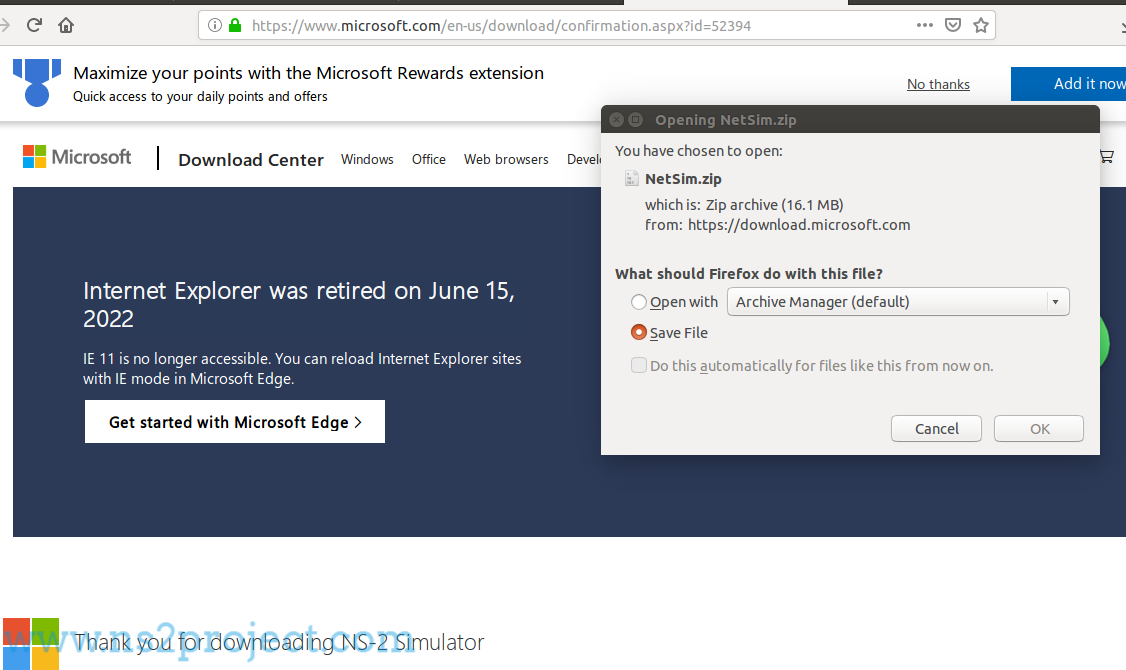Click the 'Opening NetSim.zip' dialog title bar

850,119
